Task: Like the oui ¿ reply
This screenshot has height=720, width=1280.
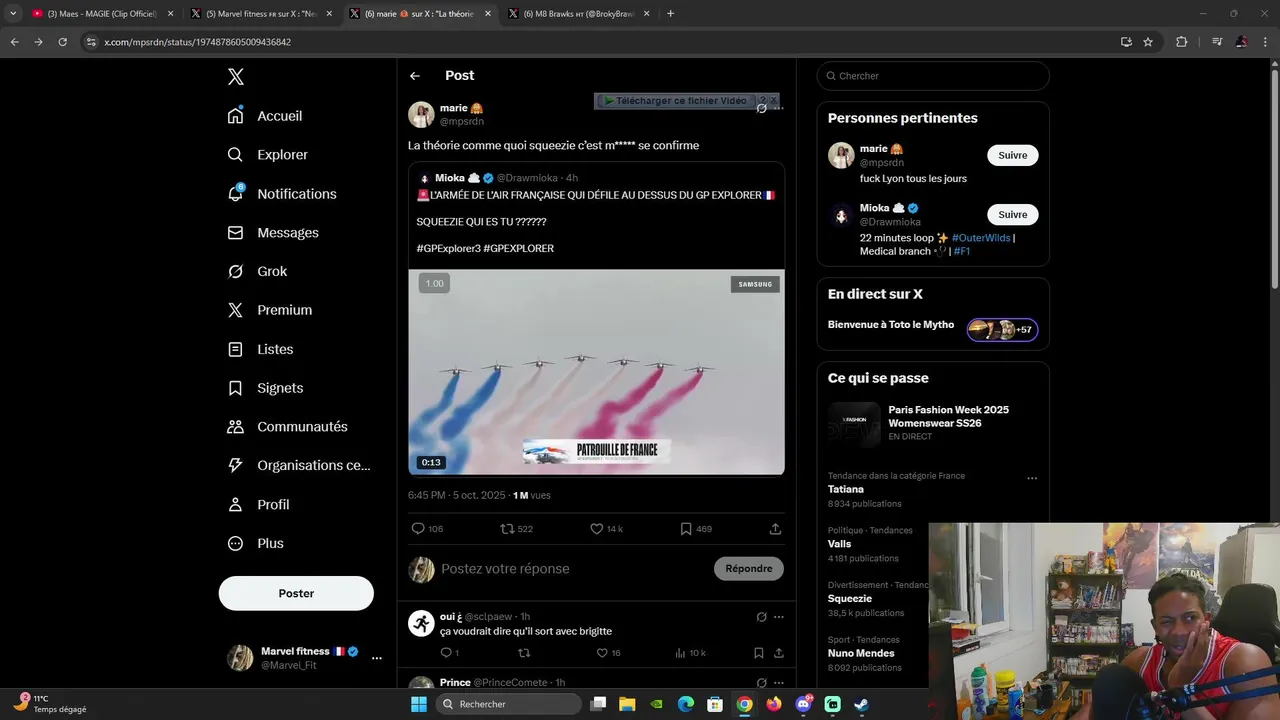Action: coord(608,653)
